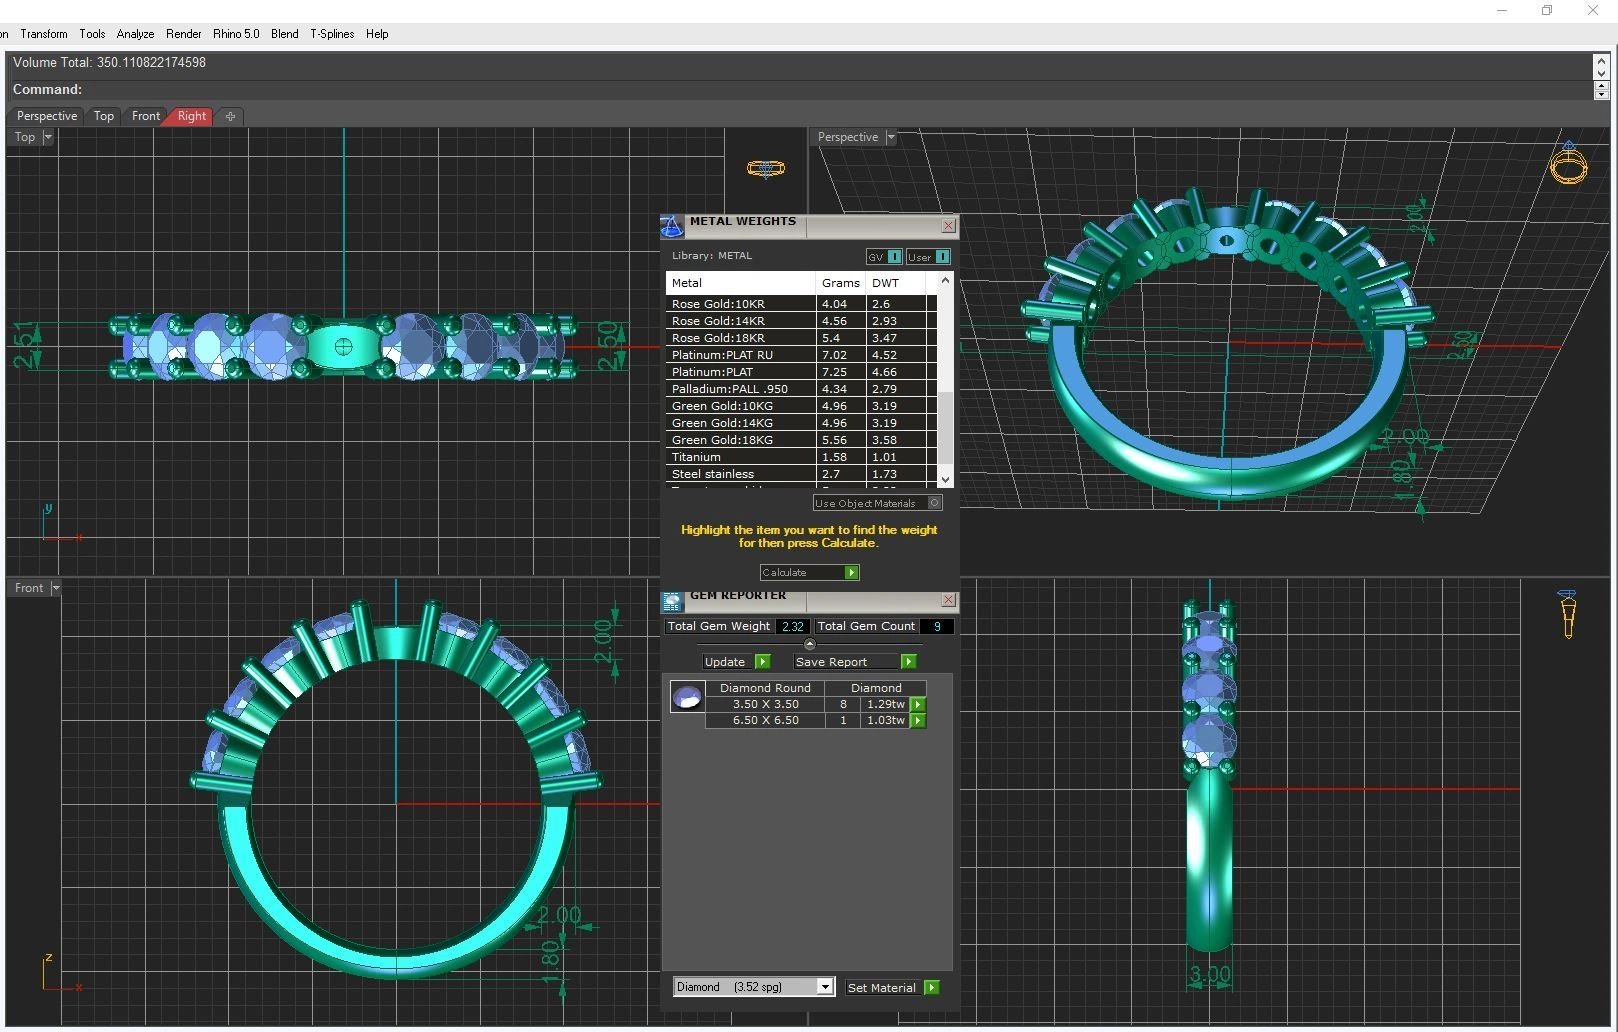Click green arrow beside 6.50 X 6.50 row

click(x=917, y=720)
